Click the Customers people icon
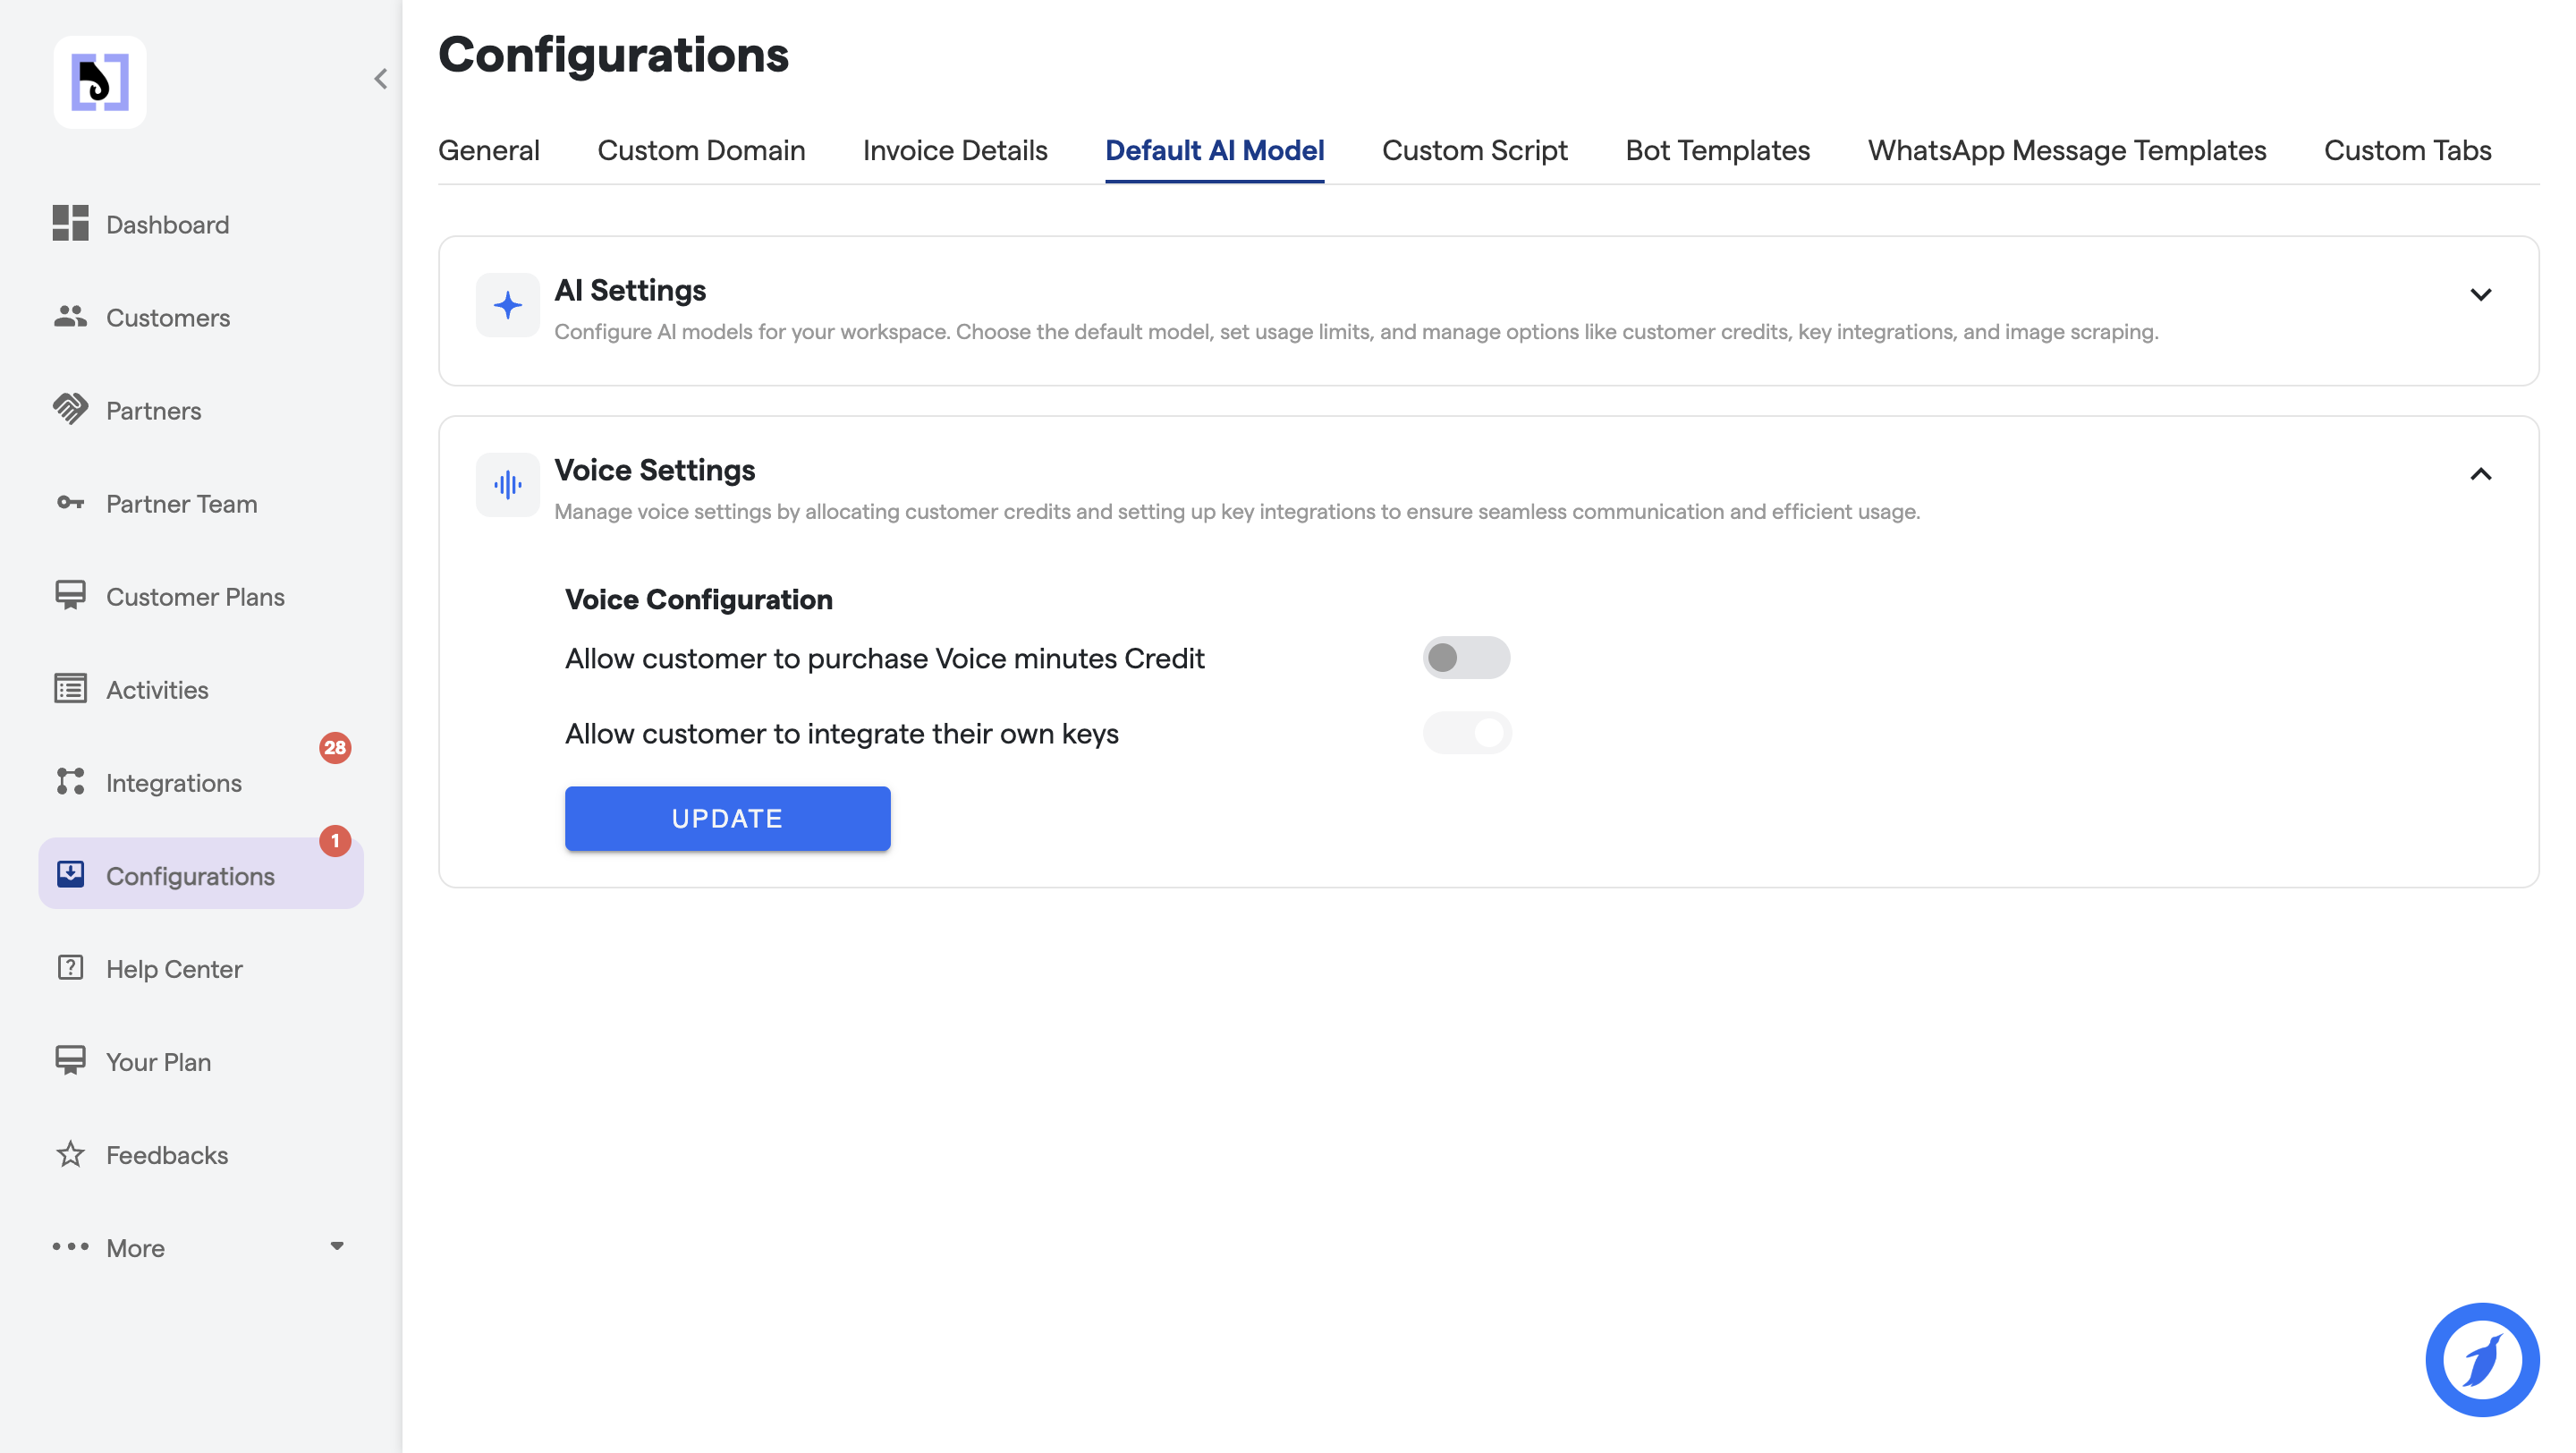Screen dimensions: 2576x1453 [70, 316]
